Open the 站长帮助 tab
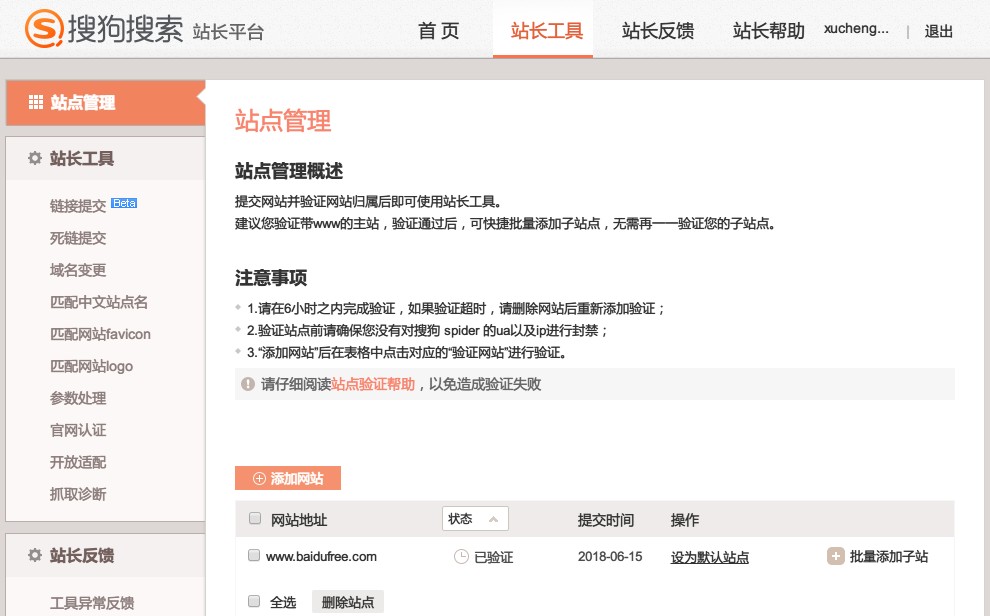The width and height of the screenshot is (990, 616). click(x=768, y=31)
